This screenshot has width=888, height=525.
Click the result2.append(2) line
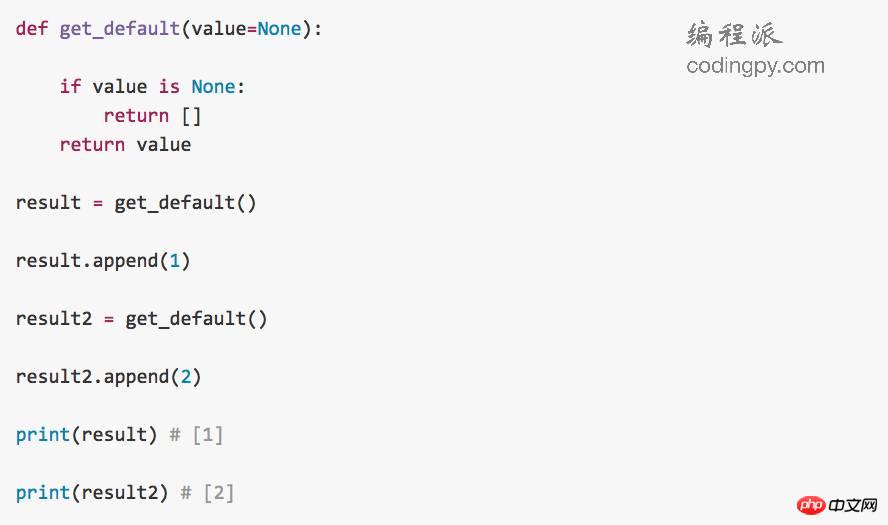point(109,377)
